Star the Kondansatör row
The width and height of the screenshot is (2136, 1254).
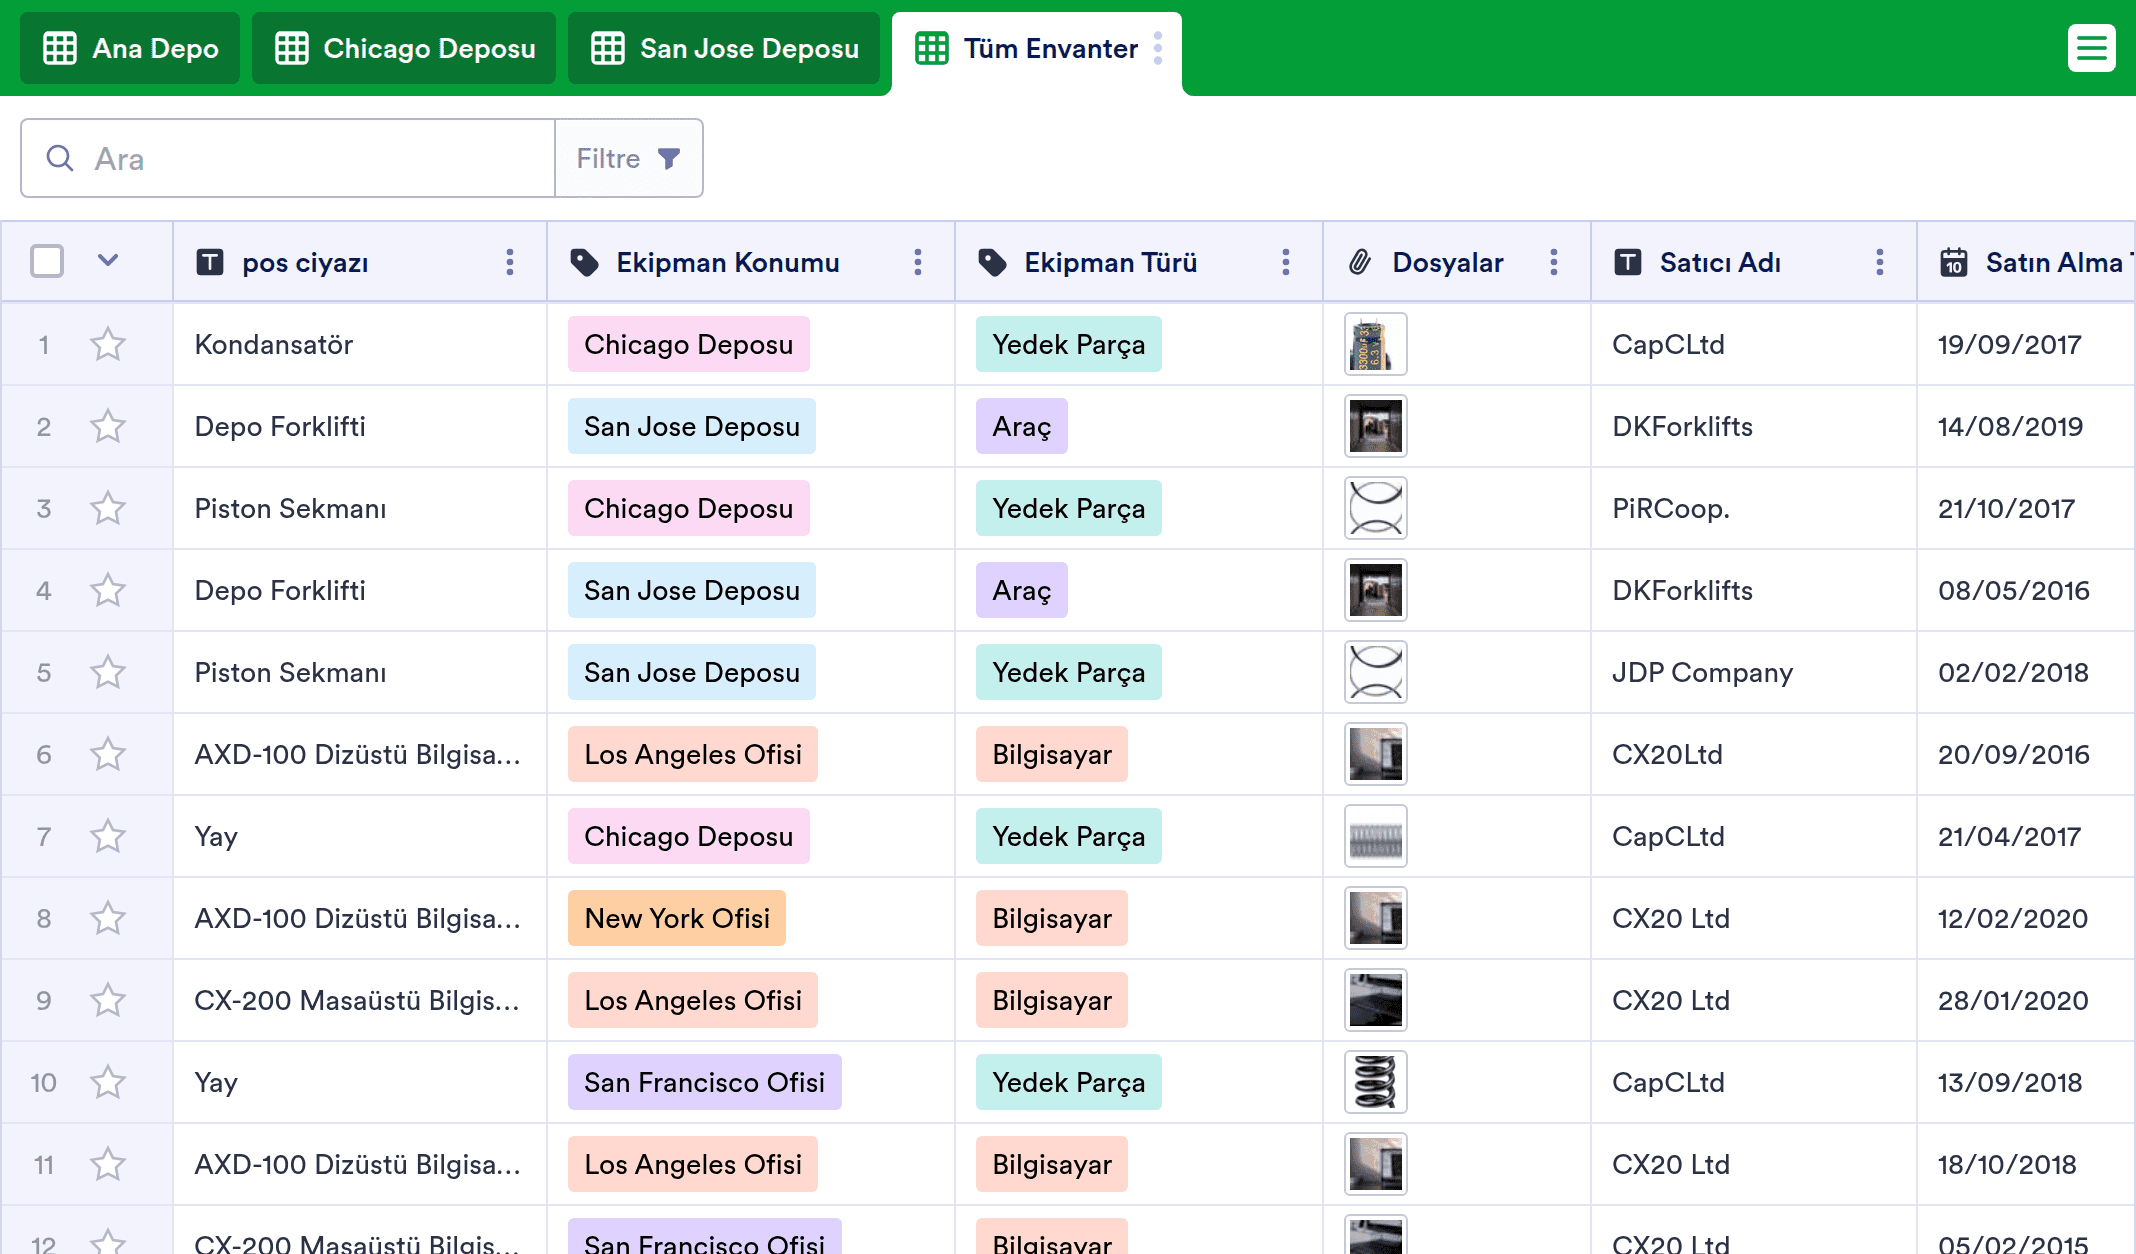[108, 345]
